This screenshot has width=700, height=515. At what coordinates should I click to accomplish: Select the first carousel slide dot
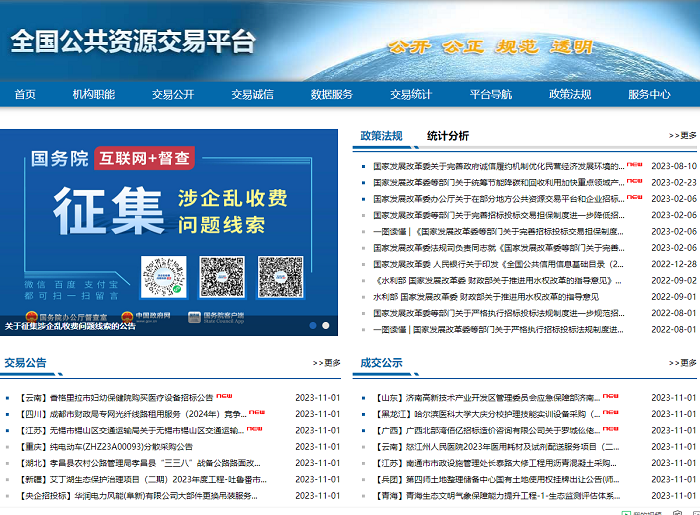313,325
